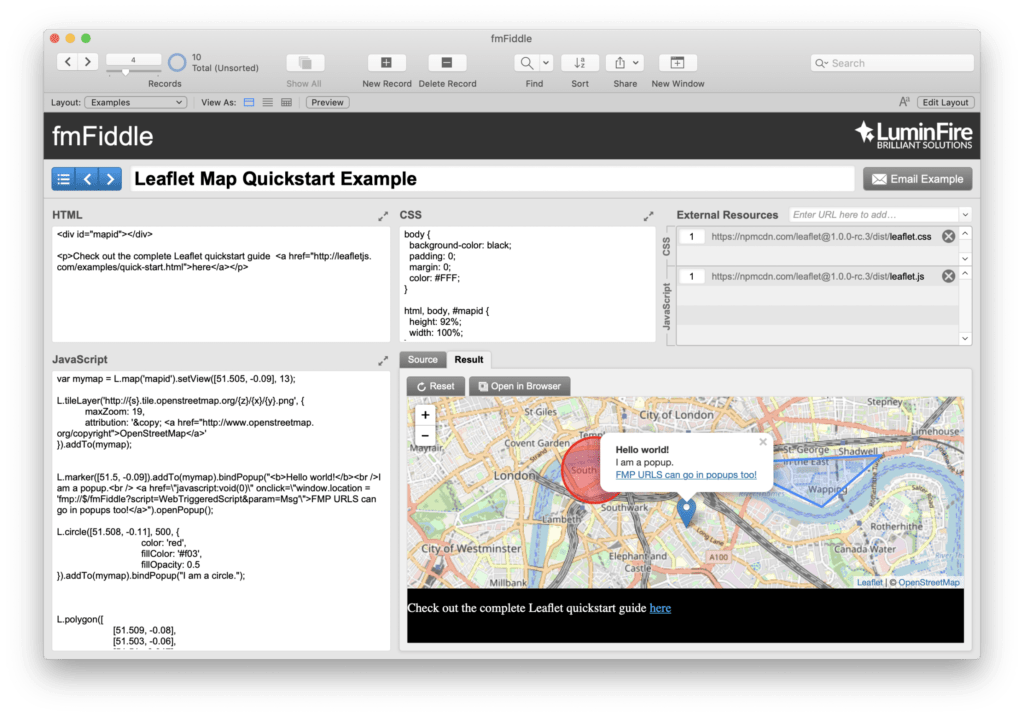The image size is (1024, 717).
Task: Remove the leaflet.css external resource
Action: pyautogui.click(x=948, y=236)
